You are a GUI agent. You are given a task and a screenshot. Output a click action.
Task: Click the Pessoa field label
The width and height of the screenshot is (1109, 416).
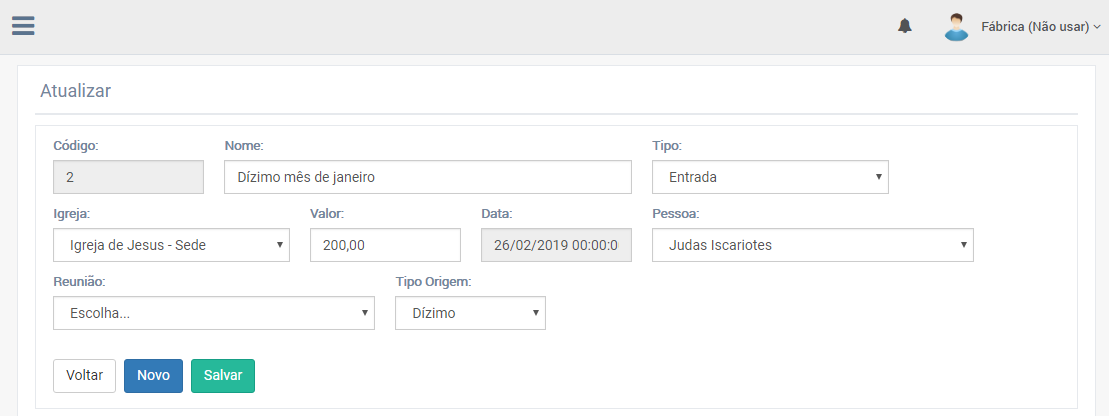676,213
